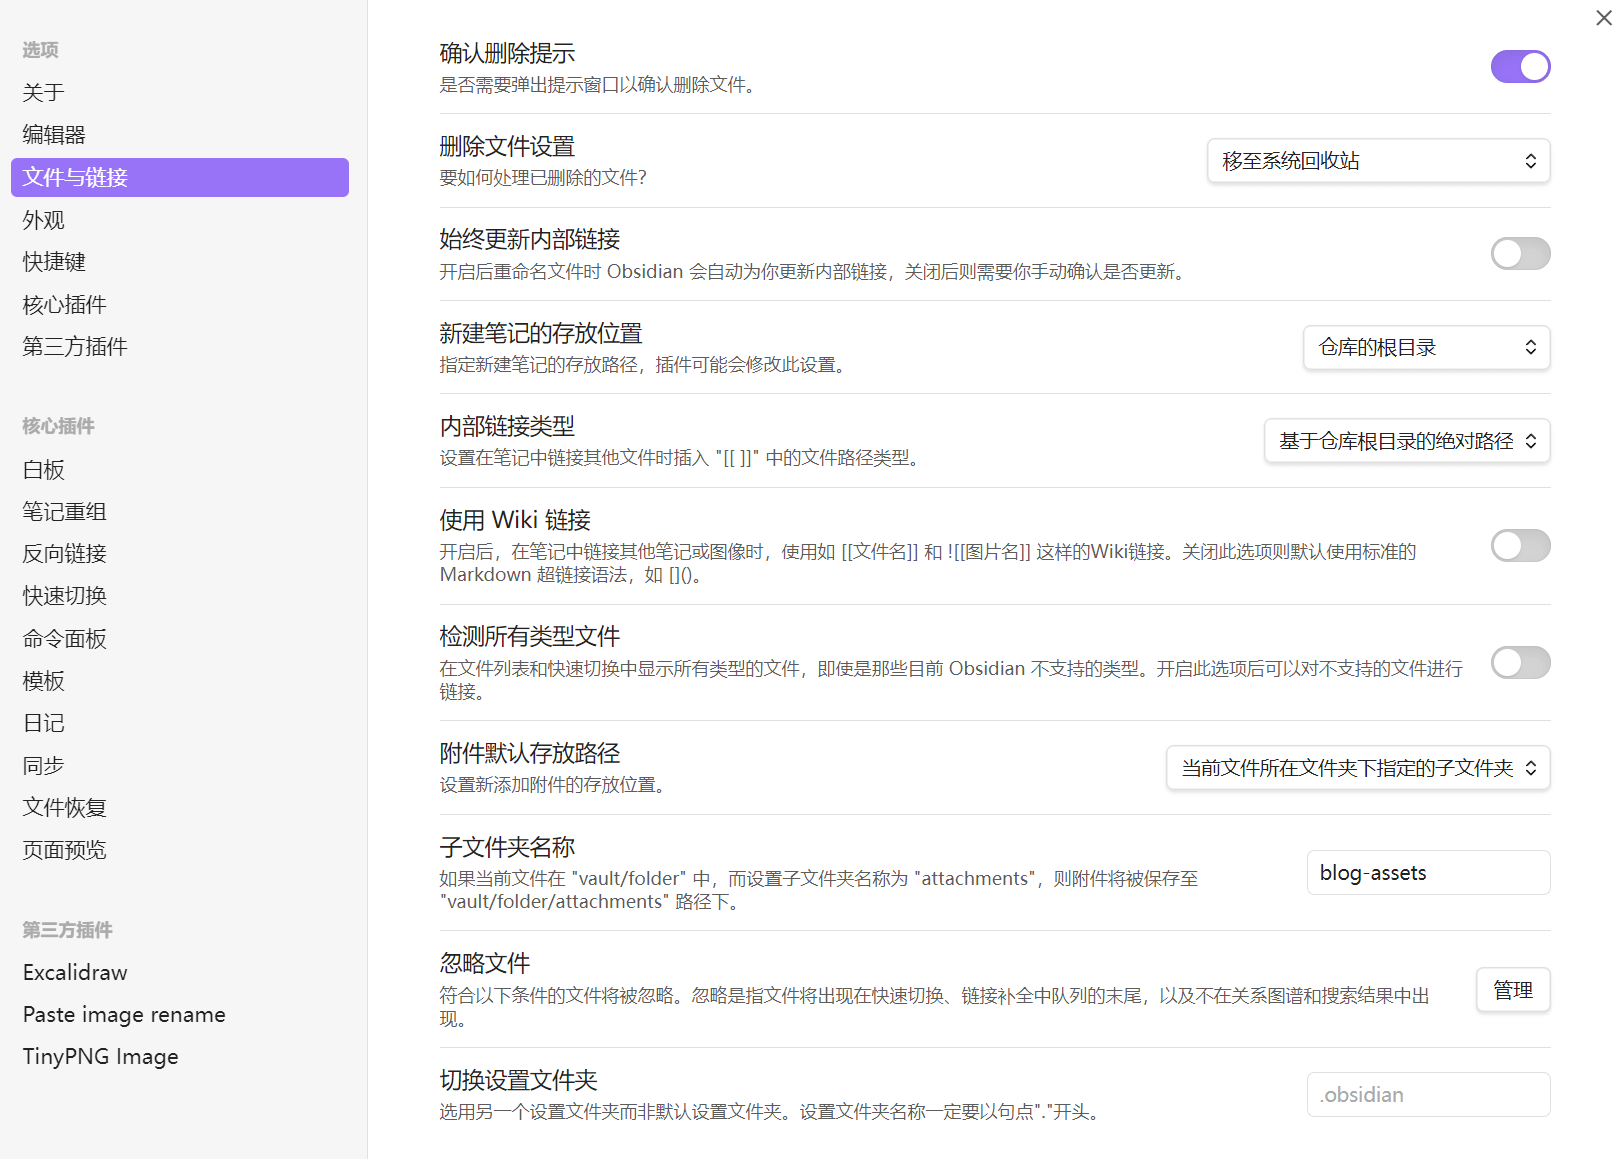Image resolution: width=1622 pixels, height=1159 pixels.
Task: Turn on 使用 Wiki 链接 switch
Action: tap(1519, 546)
